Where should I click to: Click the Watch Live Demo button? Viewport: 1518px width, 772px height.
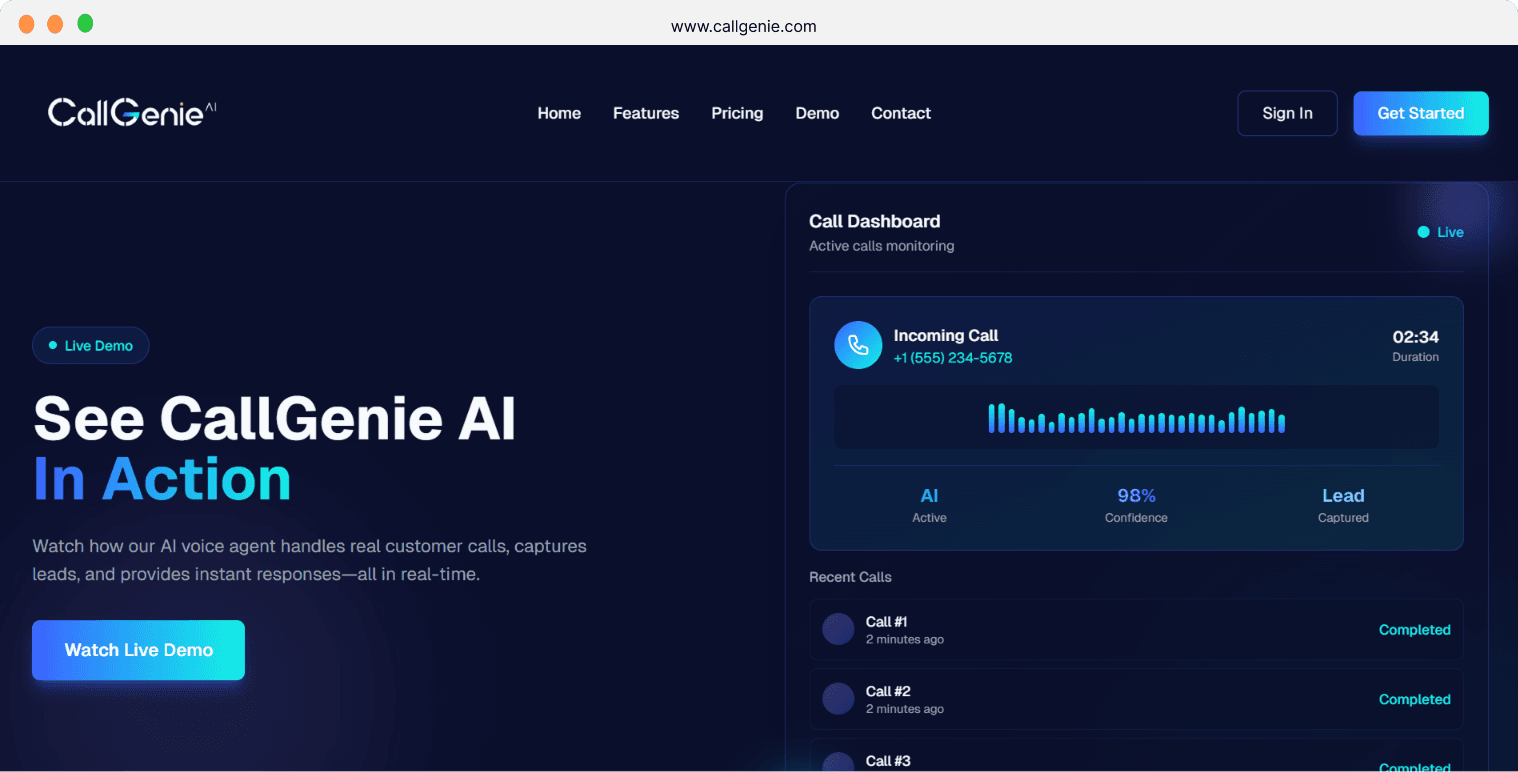pos(138,650)
